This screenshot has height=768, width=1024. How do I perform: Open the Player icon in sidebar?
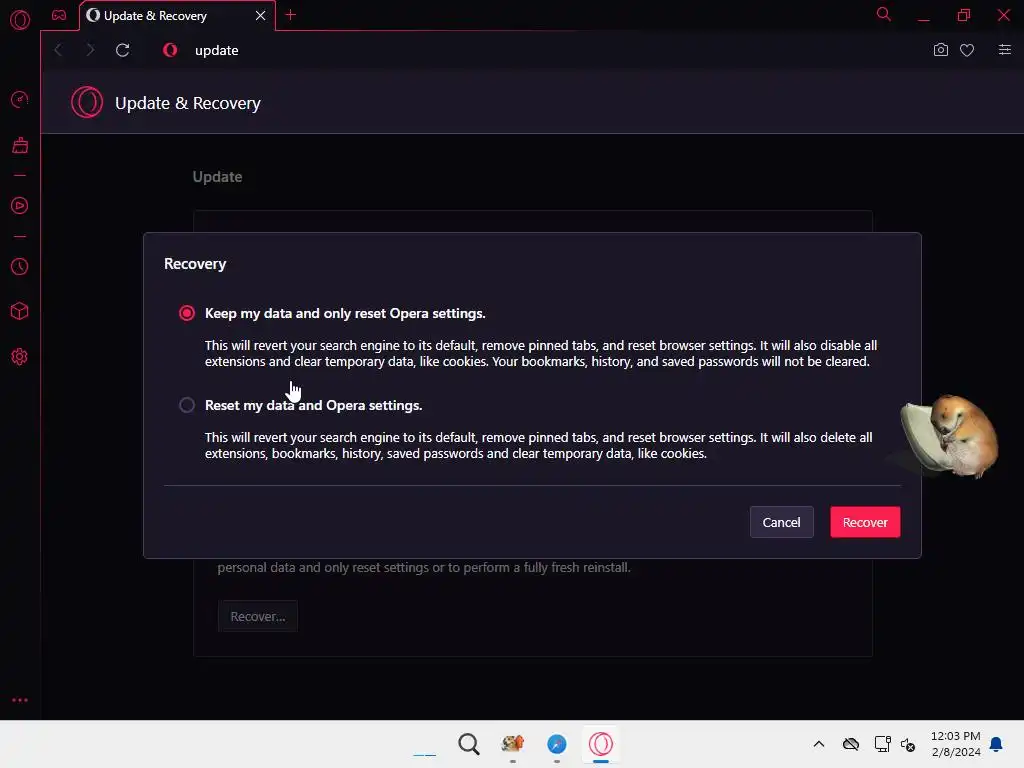[x=20, y=206]
